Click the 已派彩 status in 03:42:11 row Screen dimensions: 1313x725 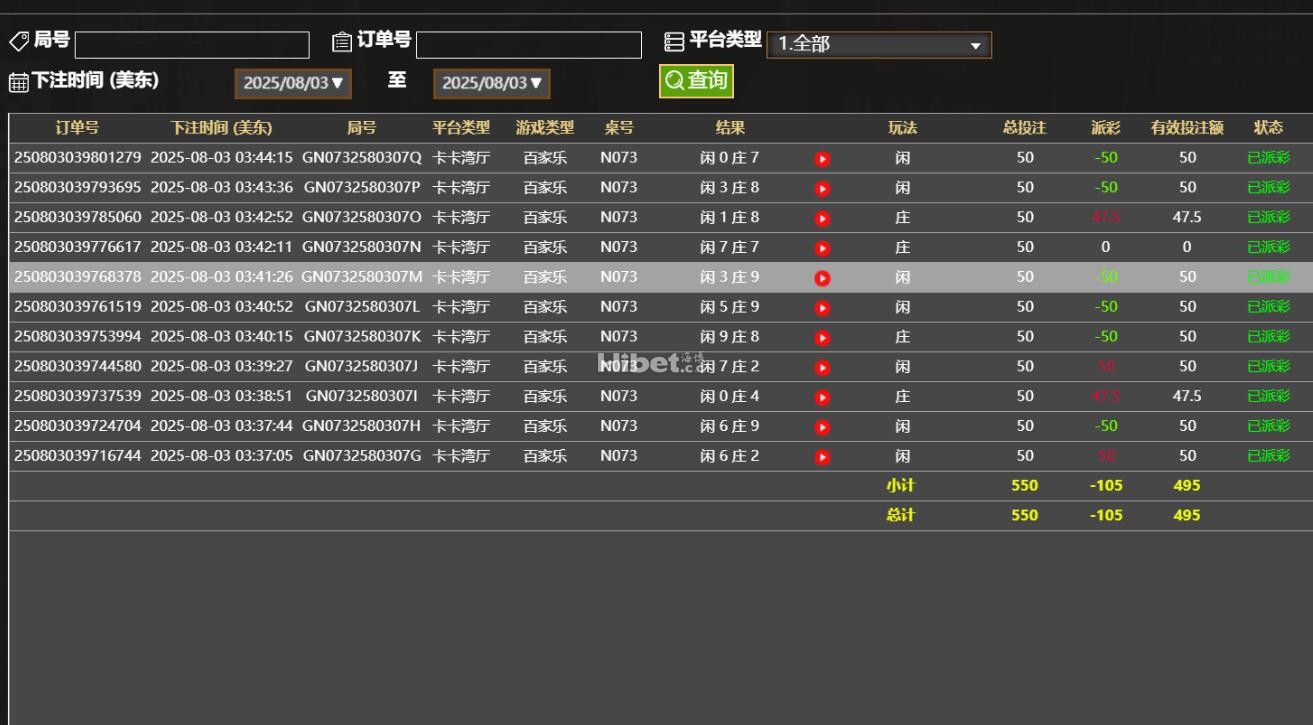coord(1268,247)
